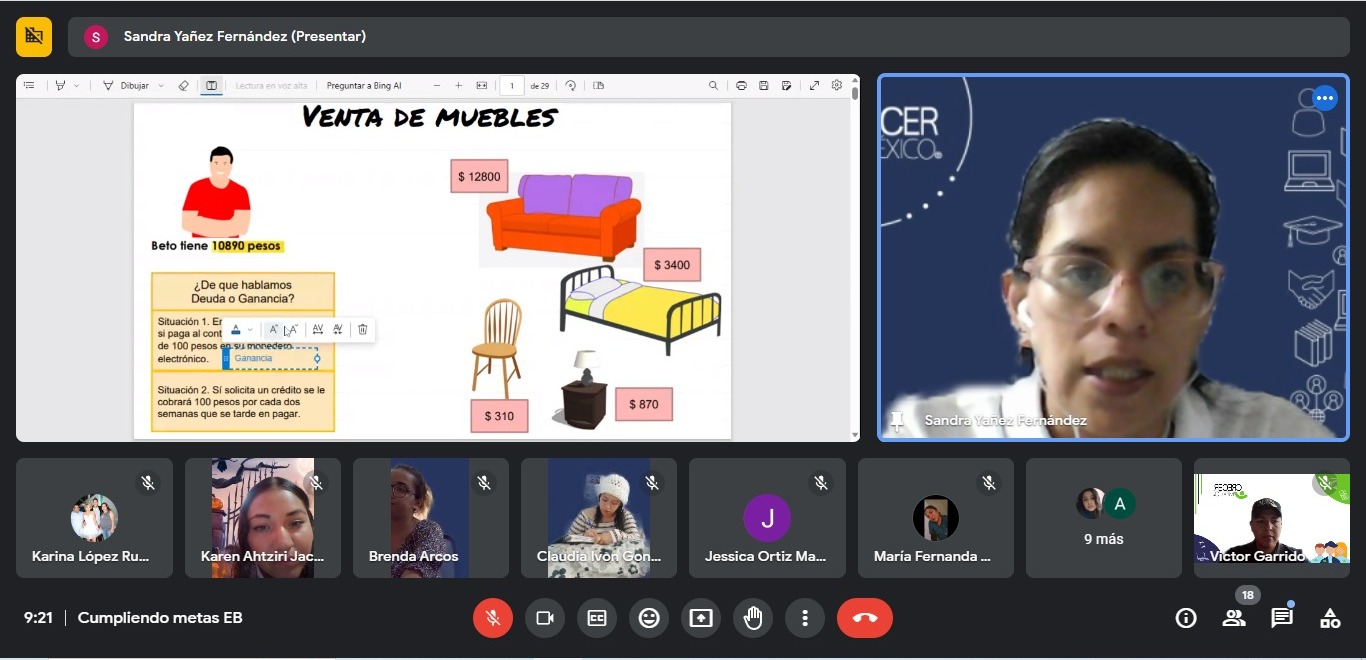
Task: Enable closed captions in the meeting
Action: click(596, 618)
